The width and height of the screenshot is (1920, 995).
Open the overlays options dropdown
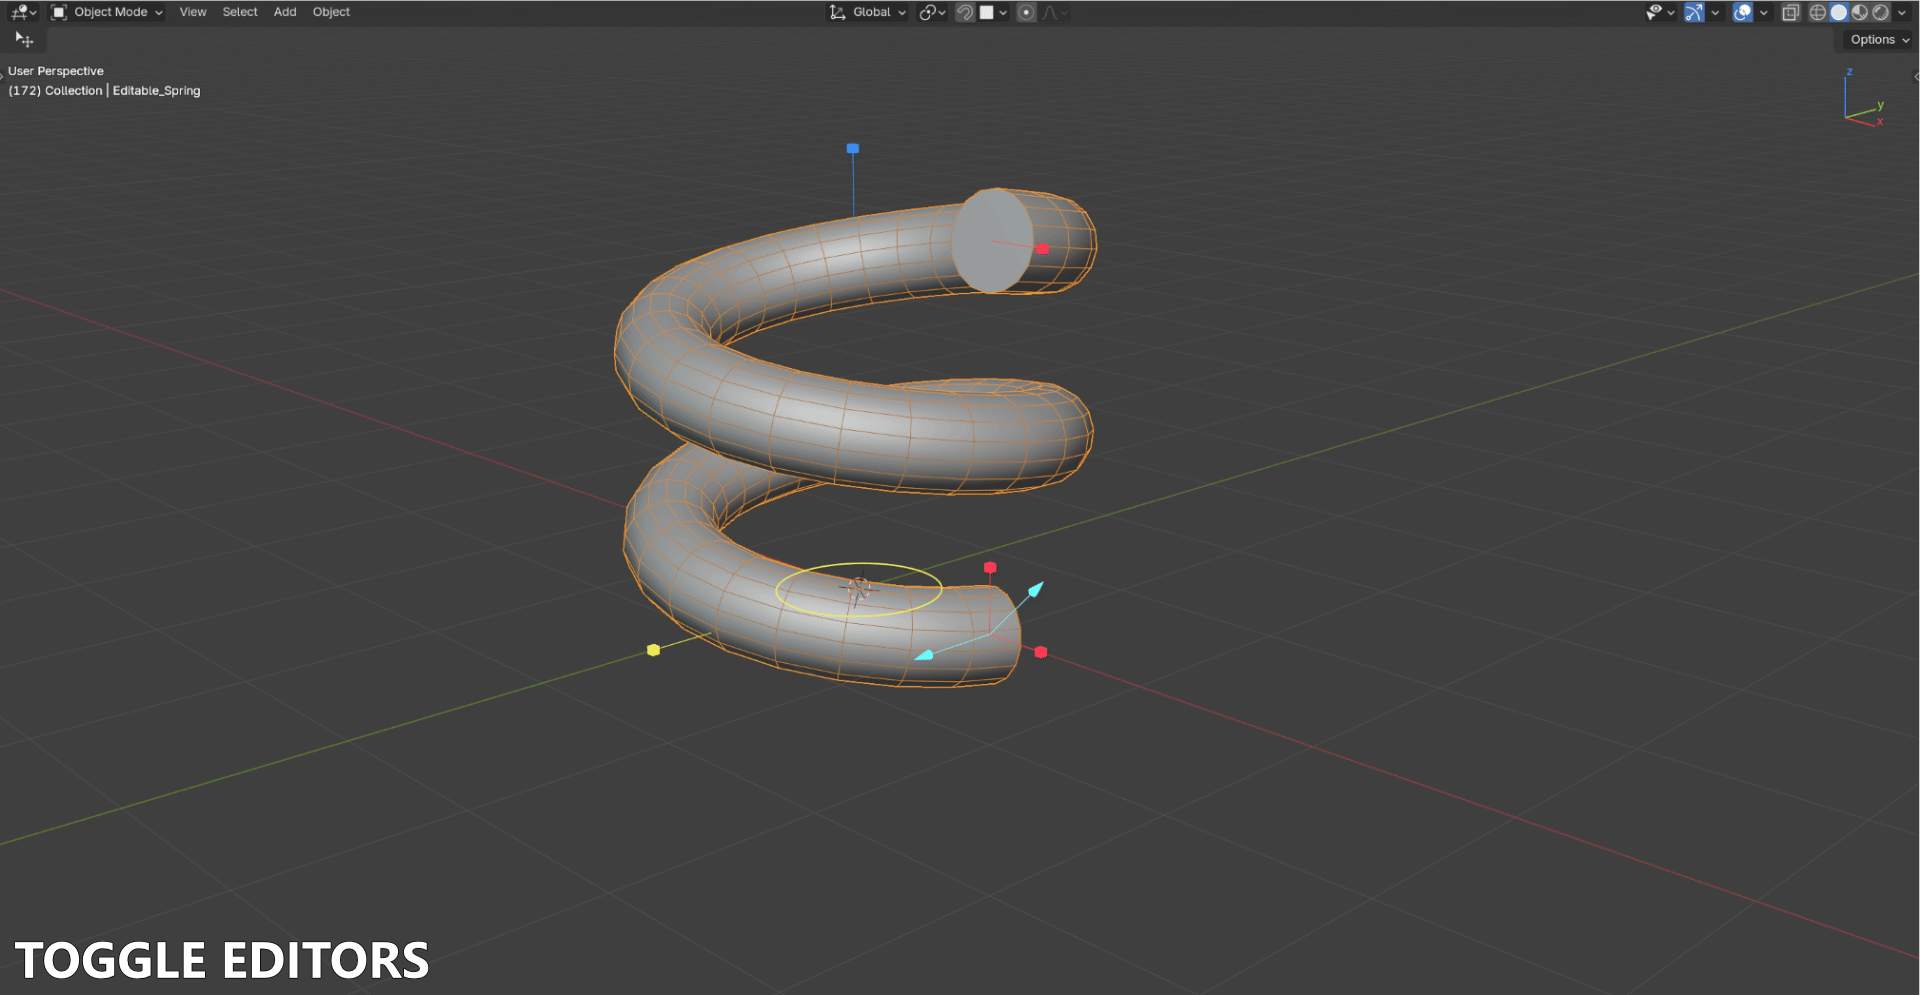[x=1764, y=12]
